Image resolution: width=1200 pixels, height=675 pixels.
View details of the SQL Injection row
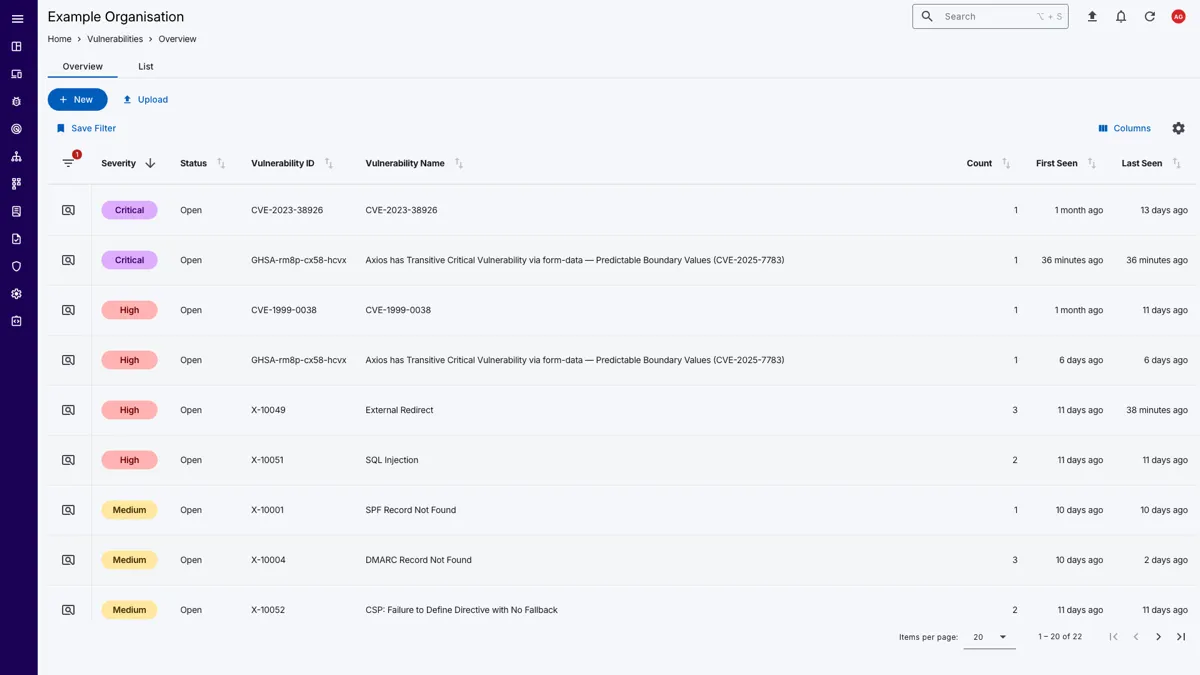tap(68, 460)
